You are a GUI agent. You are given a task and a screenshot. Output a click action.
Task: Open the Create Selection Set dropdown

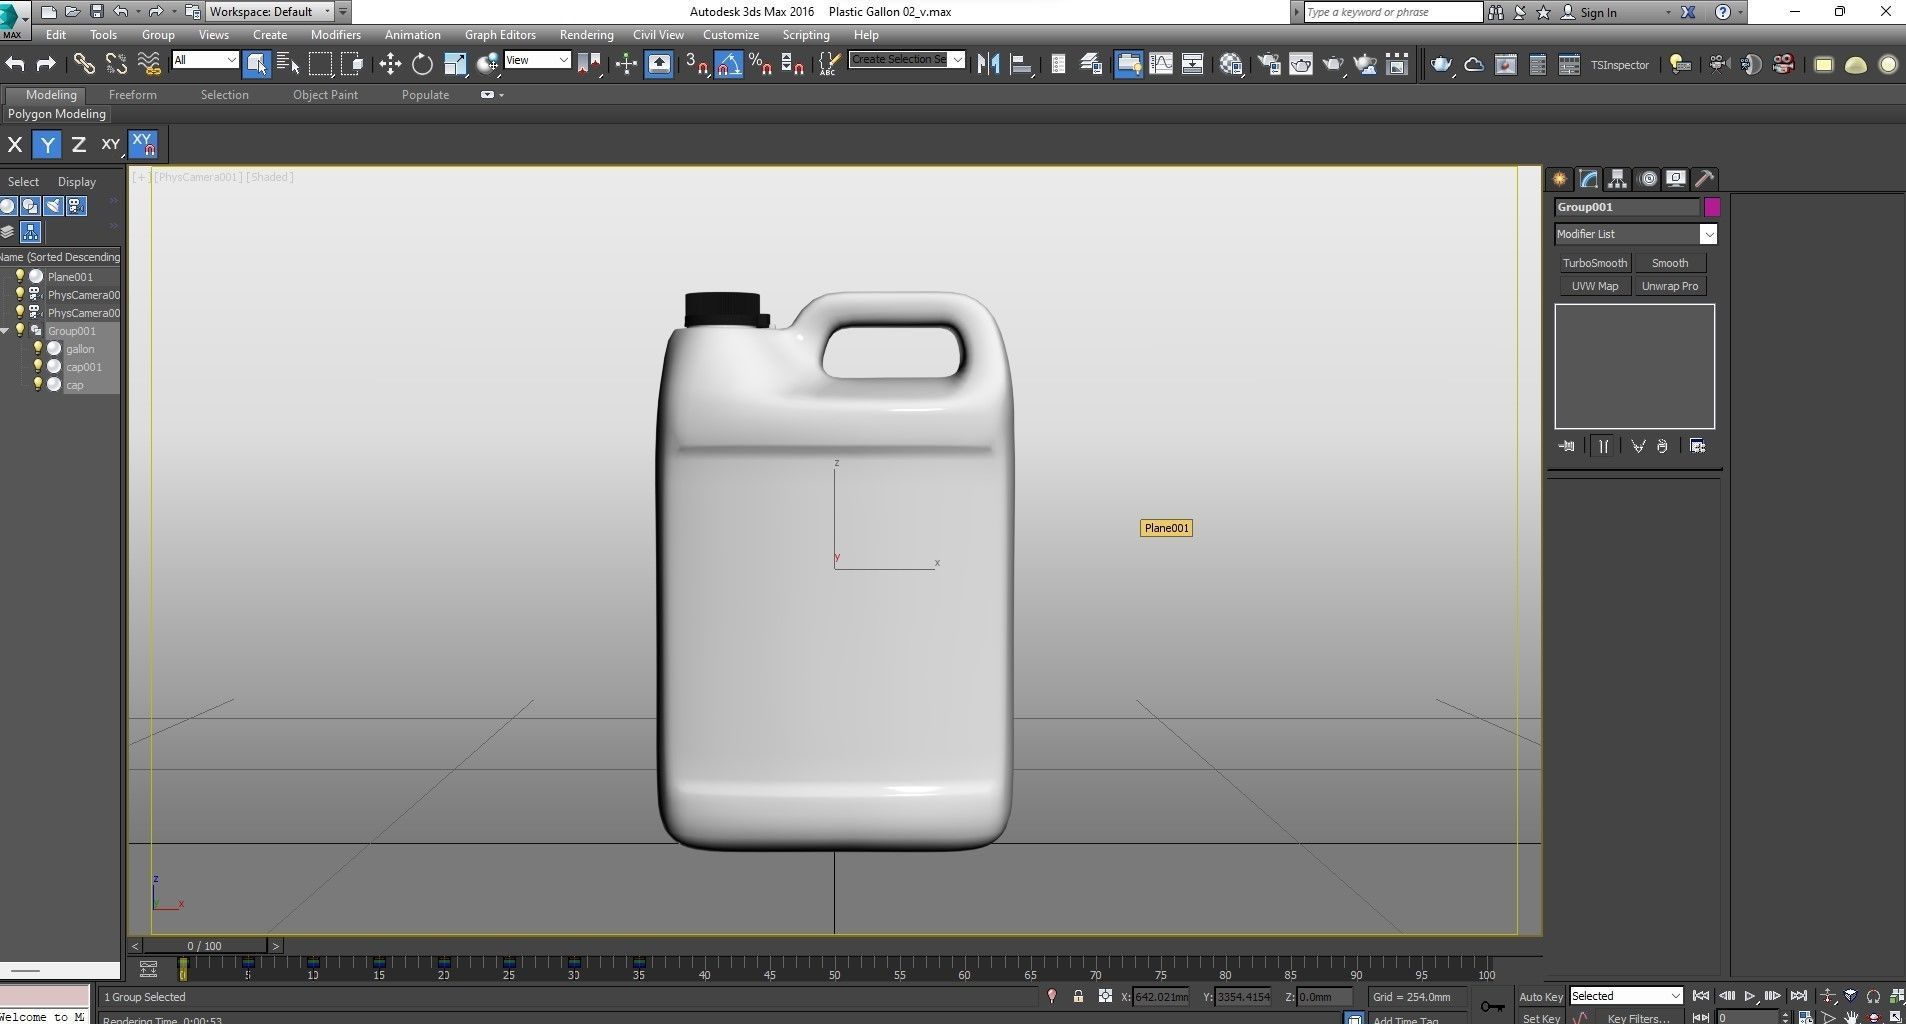coord(906,60)
